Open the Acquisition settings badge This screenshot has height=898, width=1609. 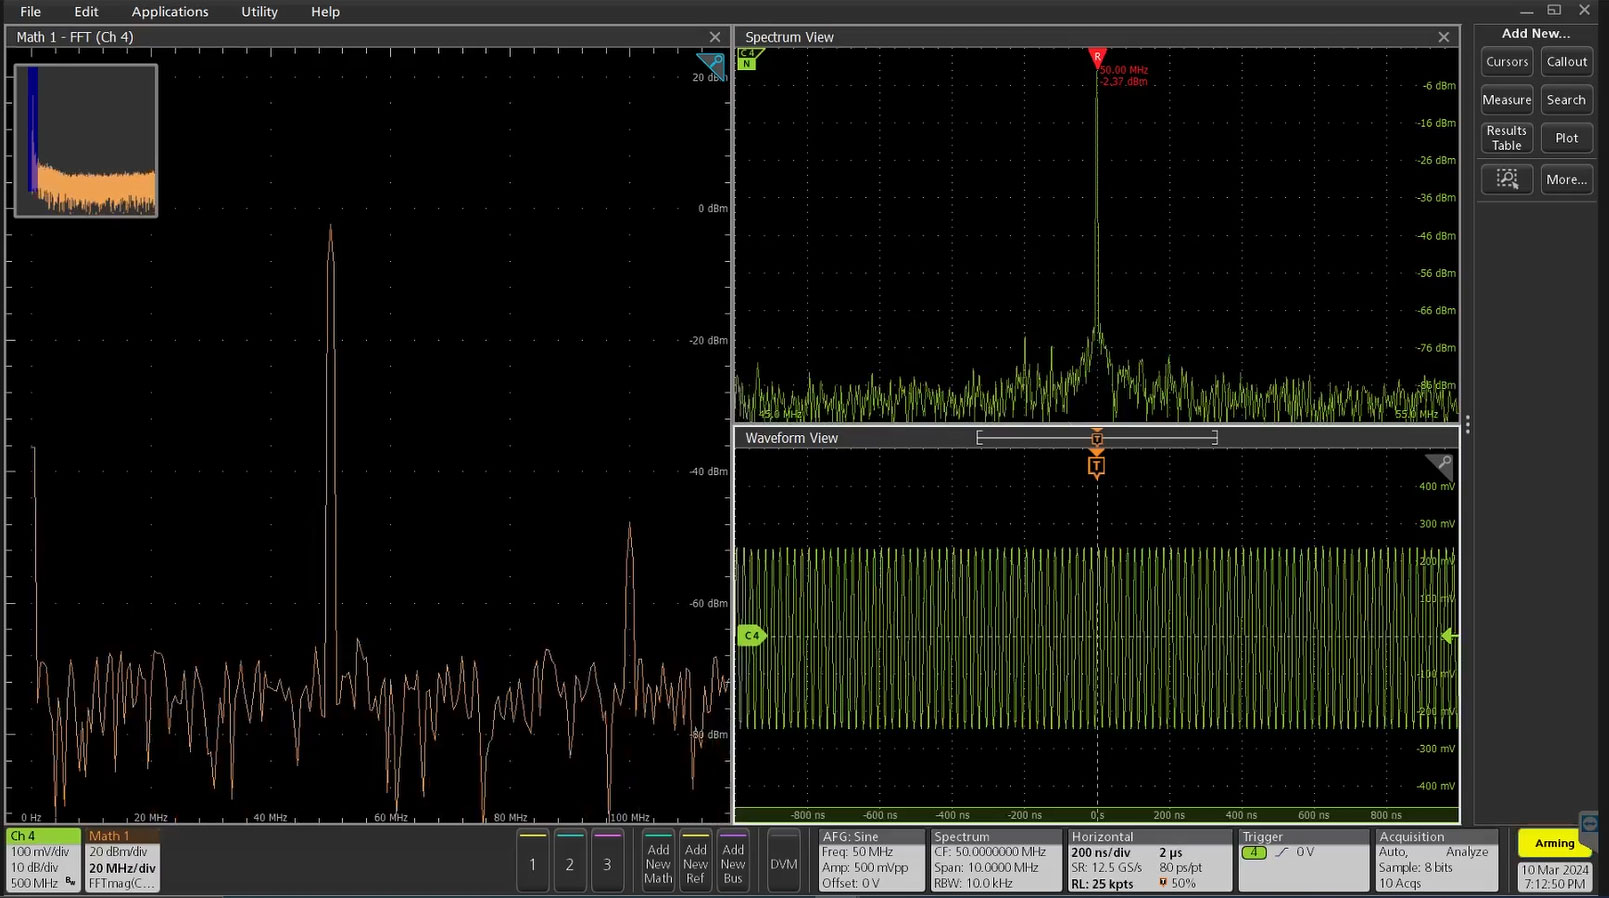point(1436,860)
